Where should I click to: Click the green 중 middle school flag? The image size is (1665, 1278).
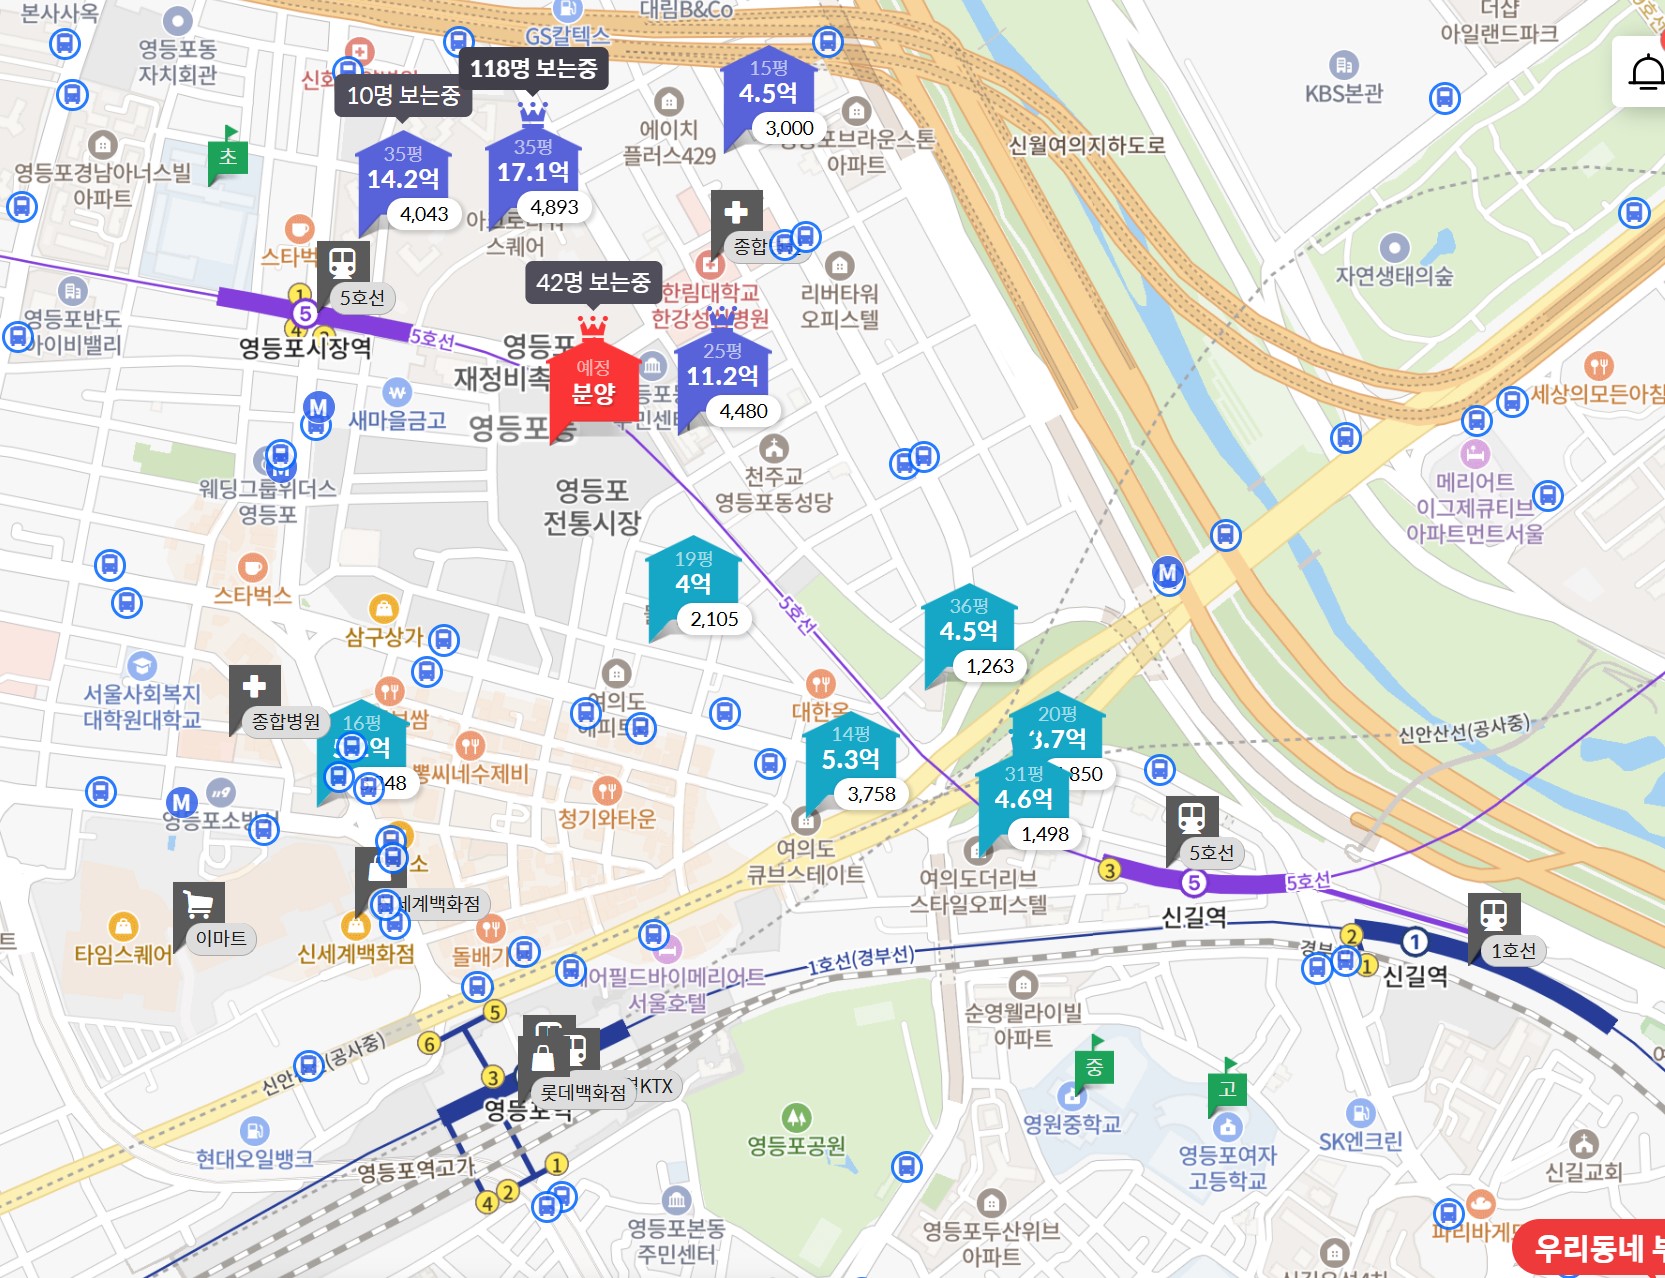click(x=1094, y=1067)
